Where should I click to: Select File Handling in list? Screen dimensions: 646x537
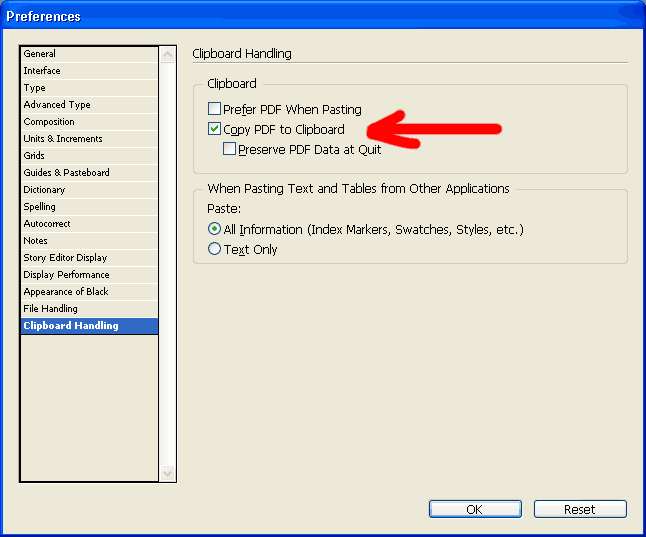tap(89, 309)
